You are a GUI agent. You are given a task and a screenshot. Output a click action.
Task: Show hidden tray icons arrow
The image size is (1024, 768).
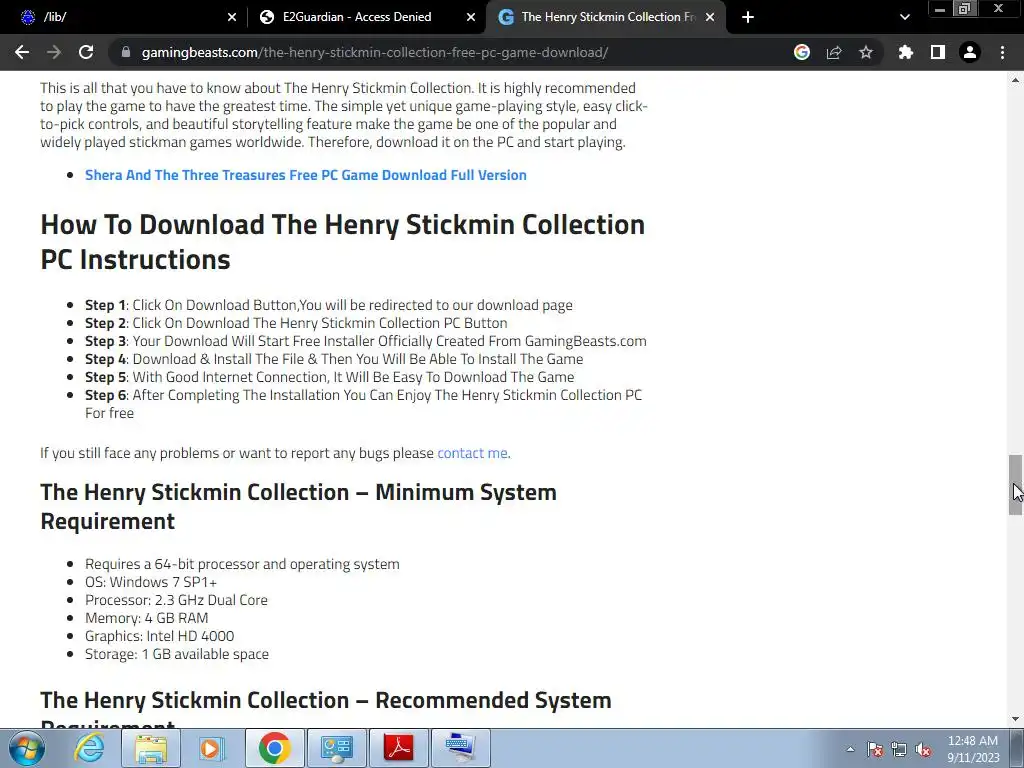850,749
